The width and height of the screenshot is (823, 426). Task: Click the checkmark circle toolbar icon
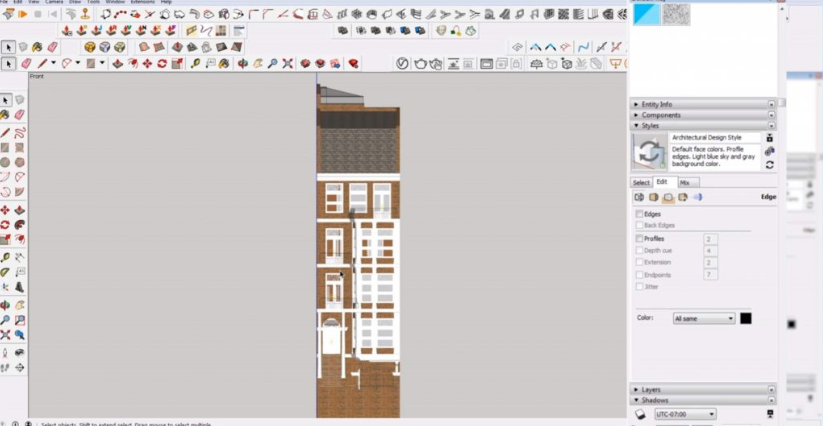coord(402,64)
